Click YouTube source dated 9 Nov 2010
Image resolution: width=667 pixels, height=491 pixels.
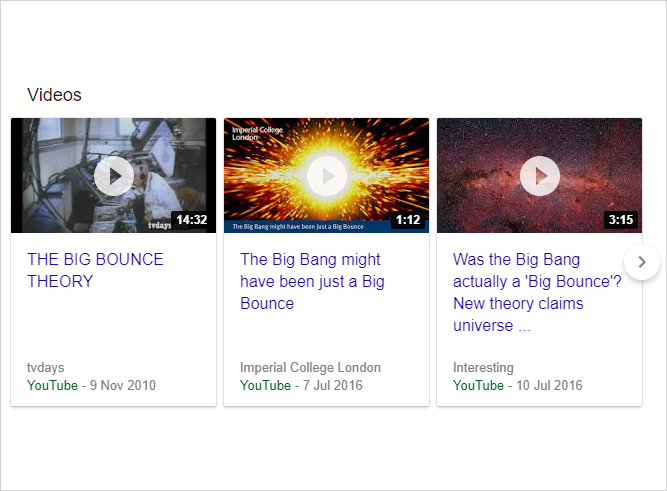tap(52, 385)
